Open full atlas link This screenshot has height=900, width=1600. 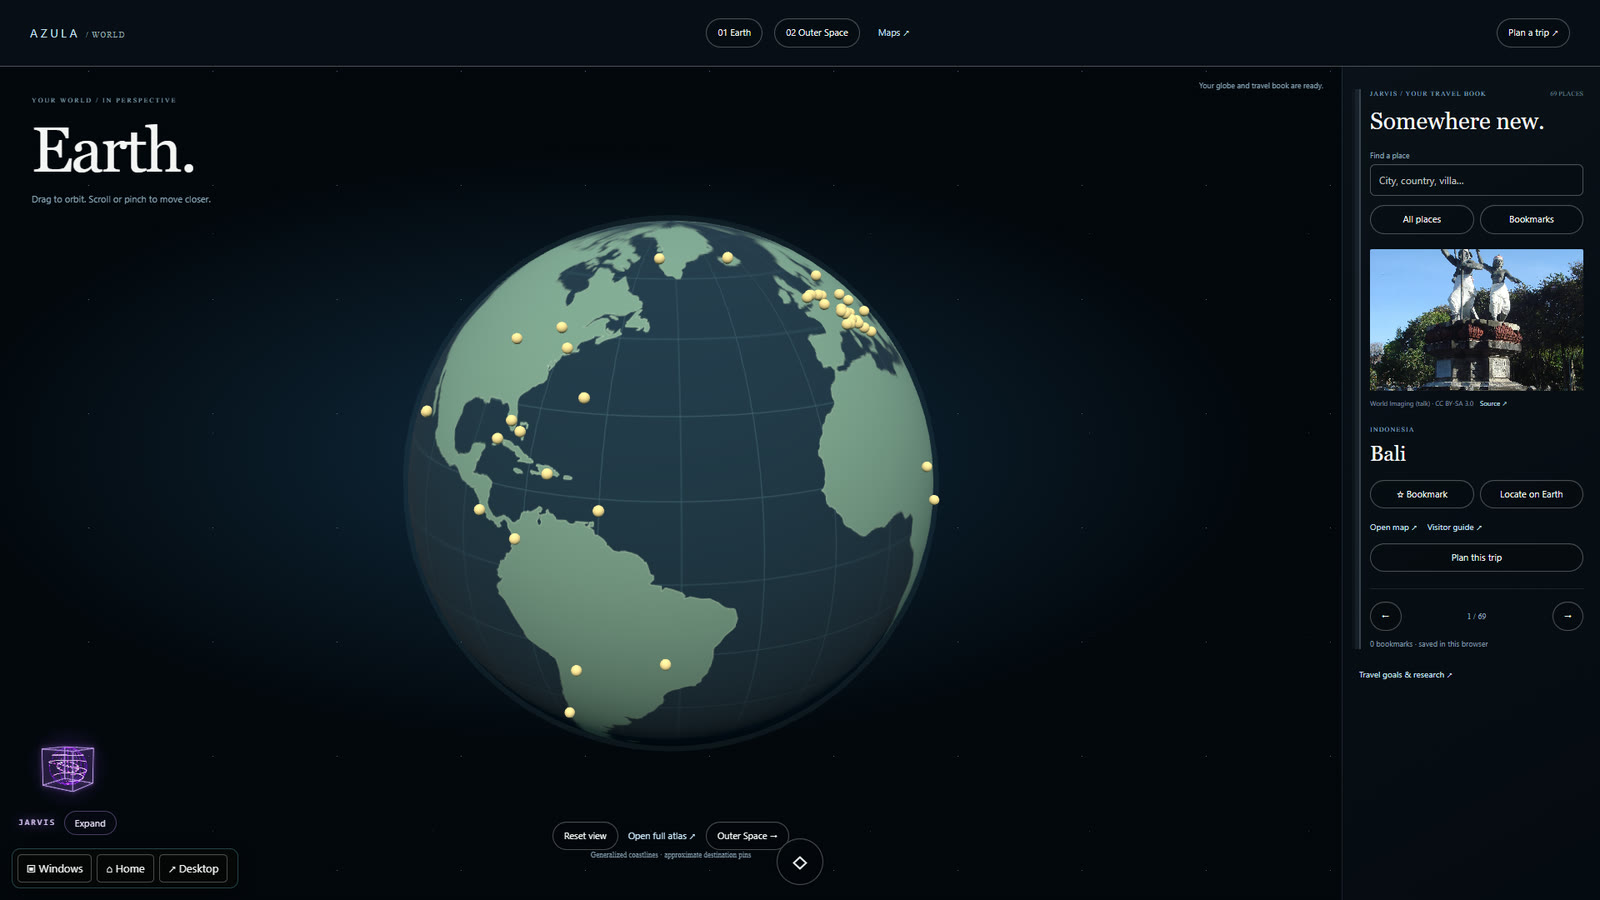(661, 836)
